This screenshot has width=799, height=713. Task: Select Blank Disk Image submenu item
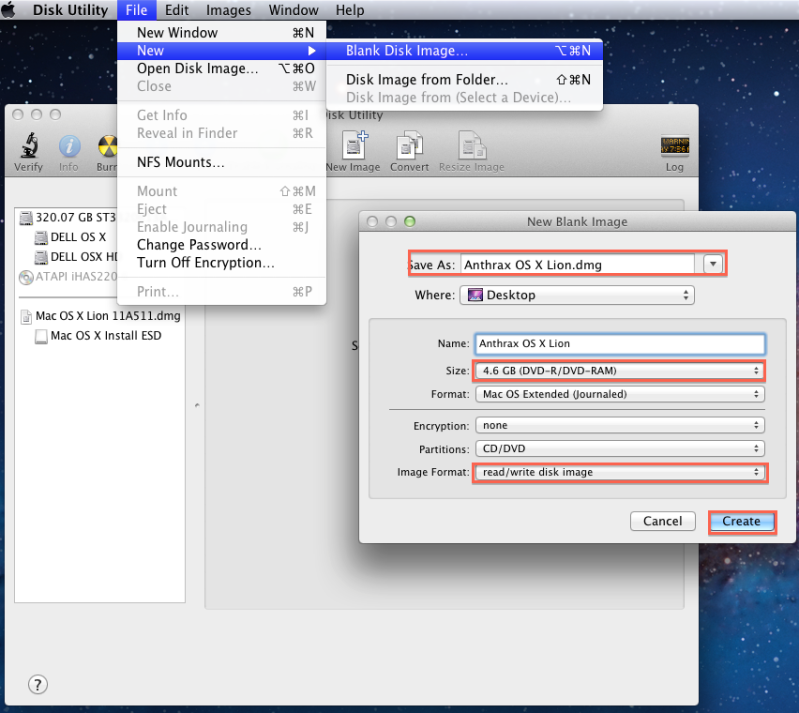tap(464, 50)
